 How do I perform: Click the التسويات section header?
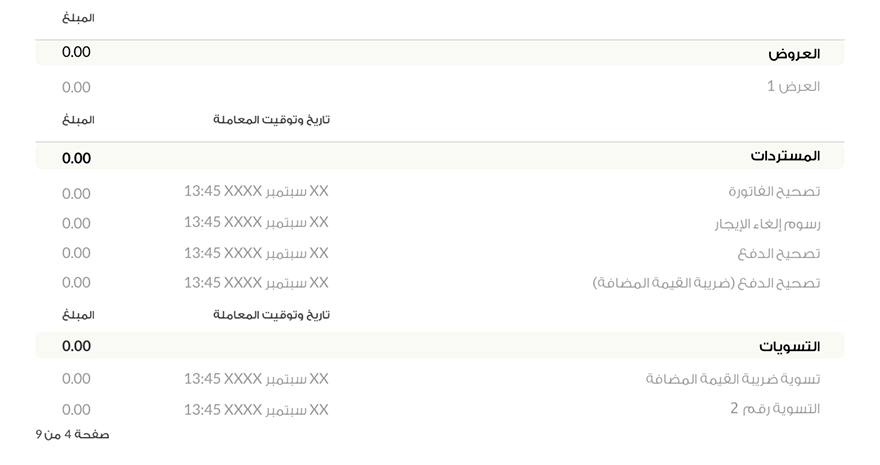coord(789,347)
